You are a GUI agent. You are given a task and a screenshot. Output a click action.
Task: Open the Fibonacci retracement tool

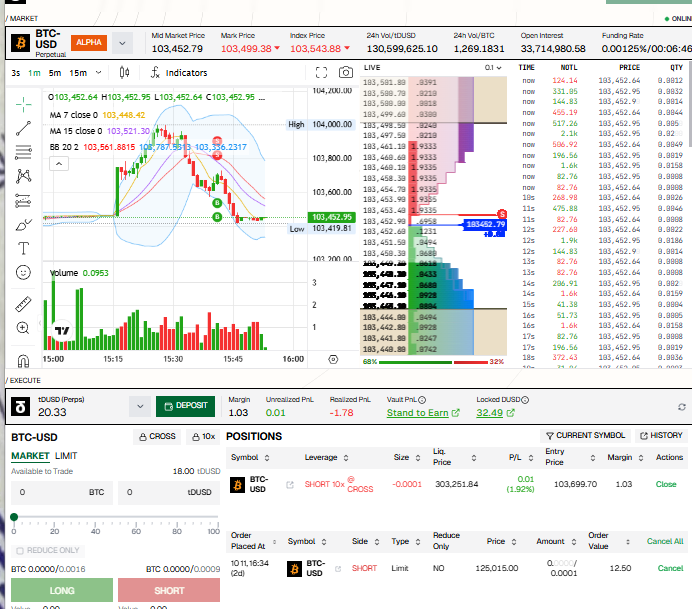coord(23,152)
